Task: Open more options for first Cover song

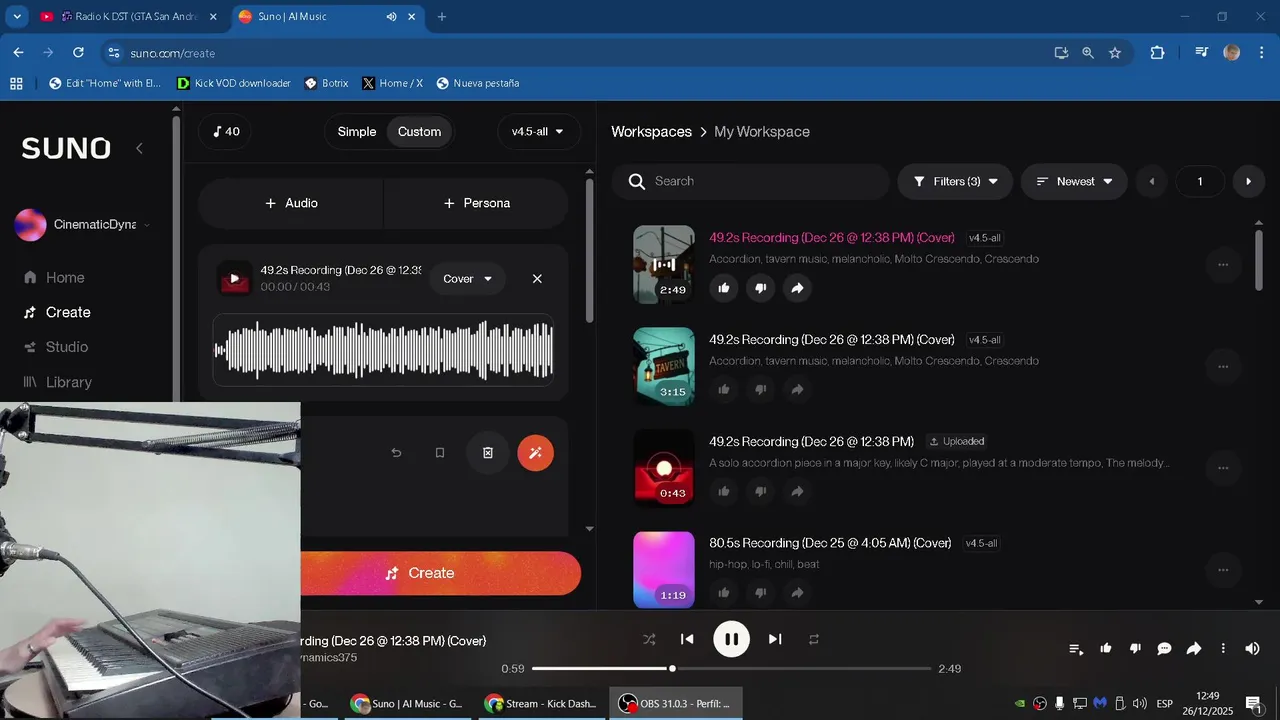Action: [x=1223, y=265]
